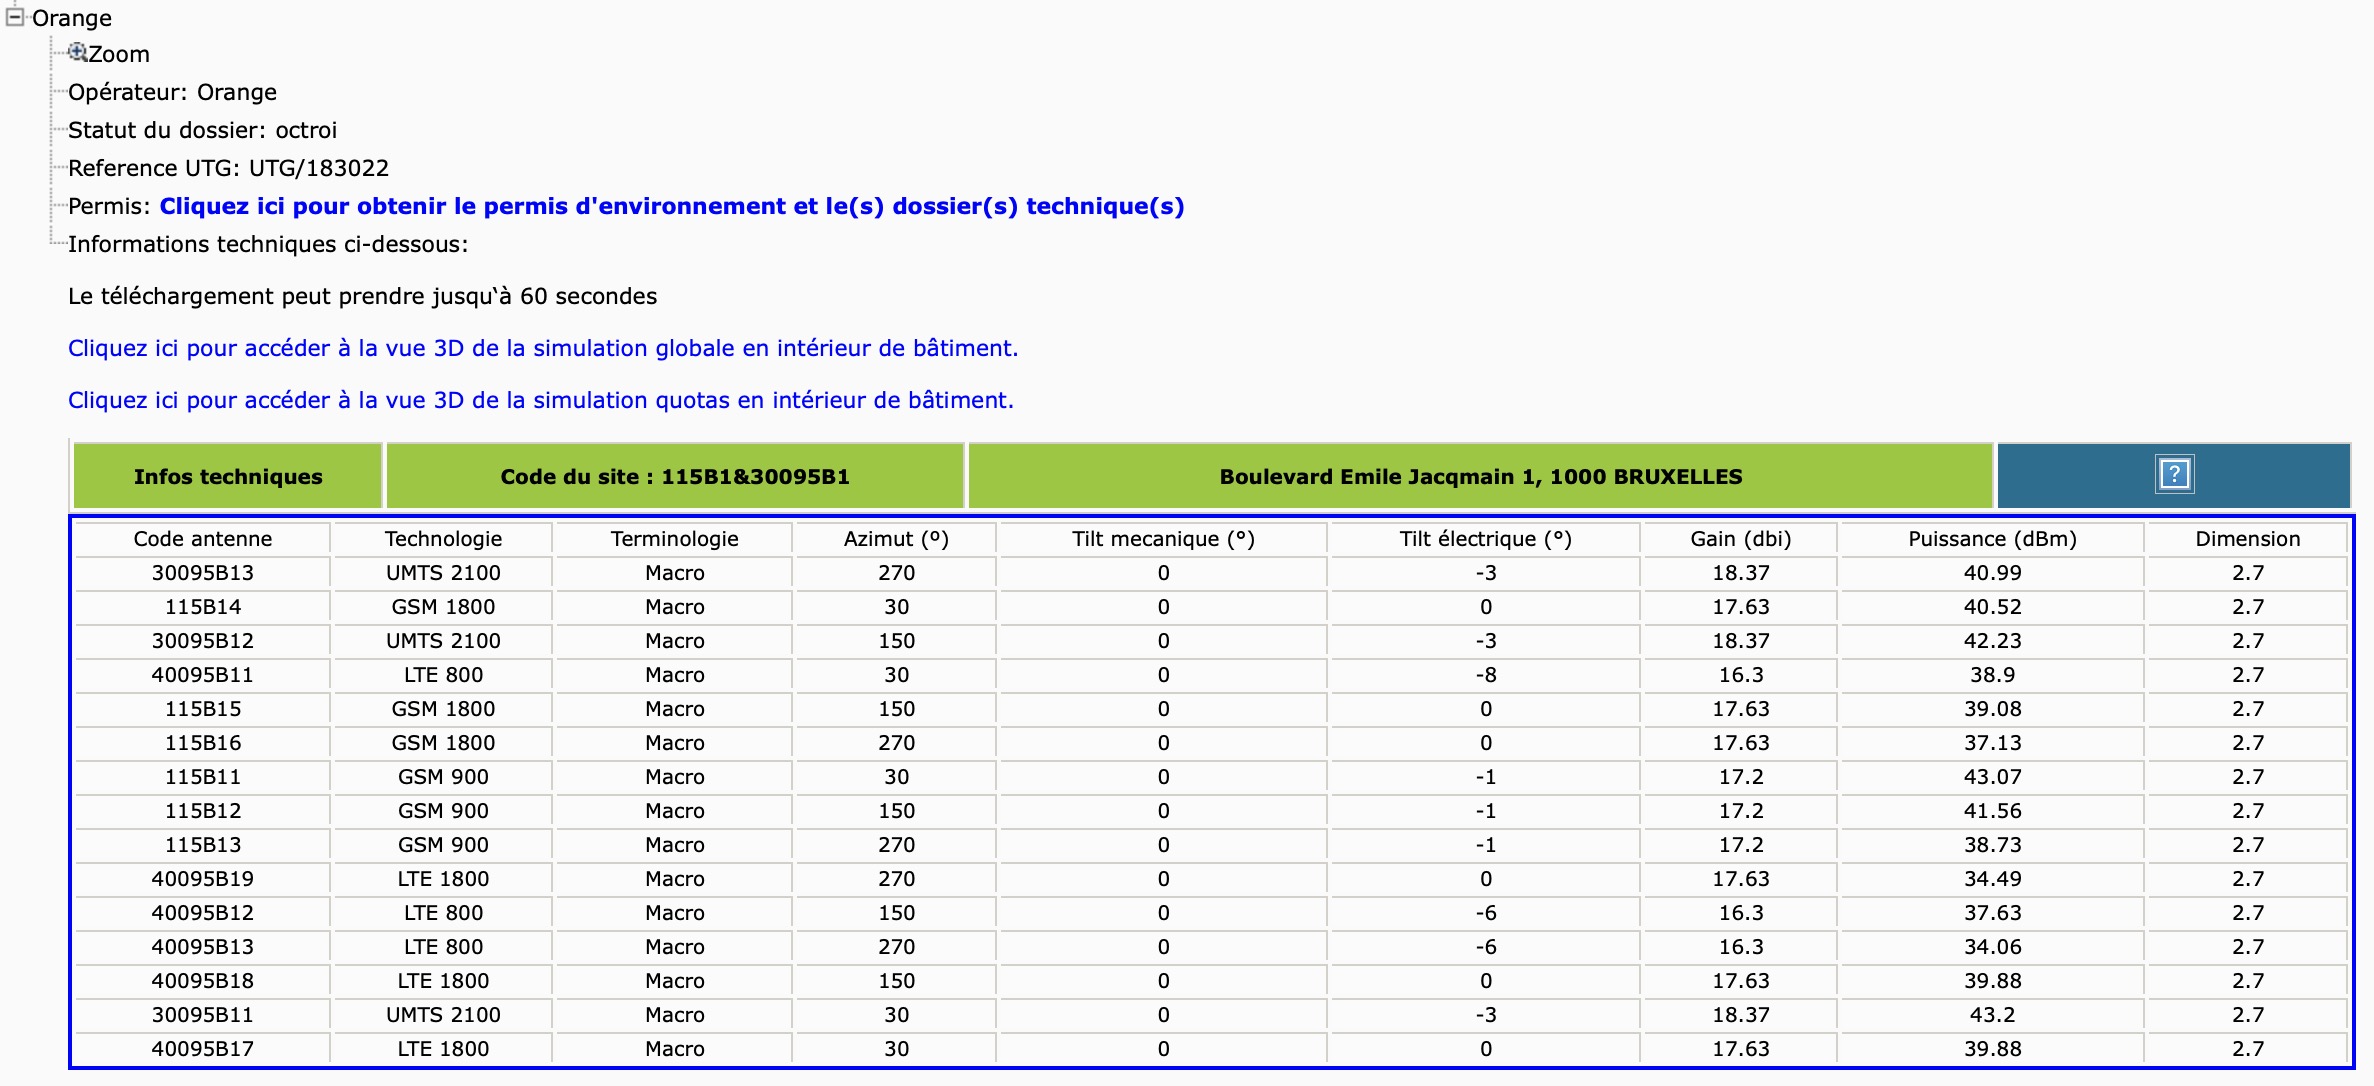Collapse the Orange tree node

pyautogui.click(x=14, y=17)
